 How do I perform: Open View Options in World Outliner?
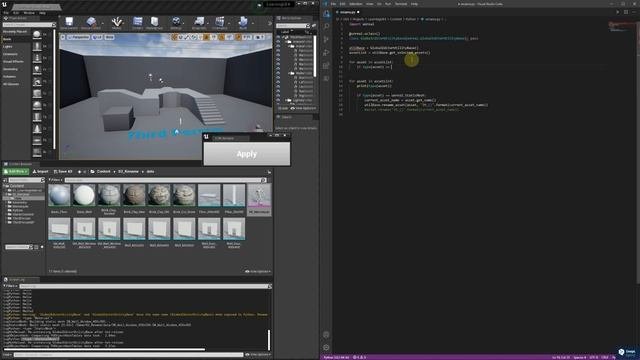[x=303, y=108]
